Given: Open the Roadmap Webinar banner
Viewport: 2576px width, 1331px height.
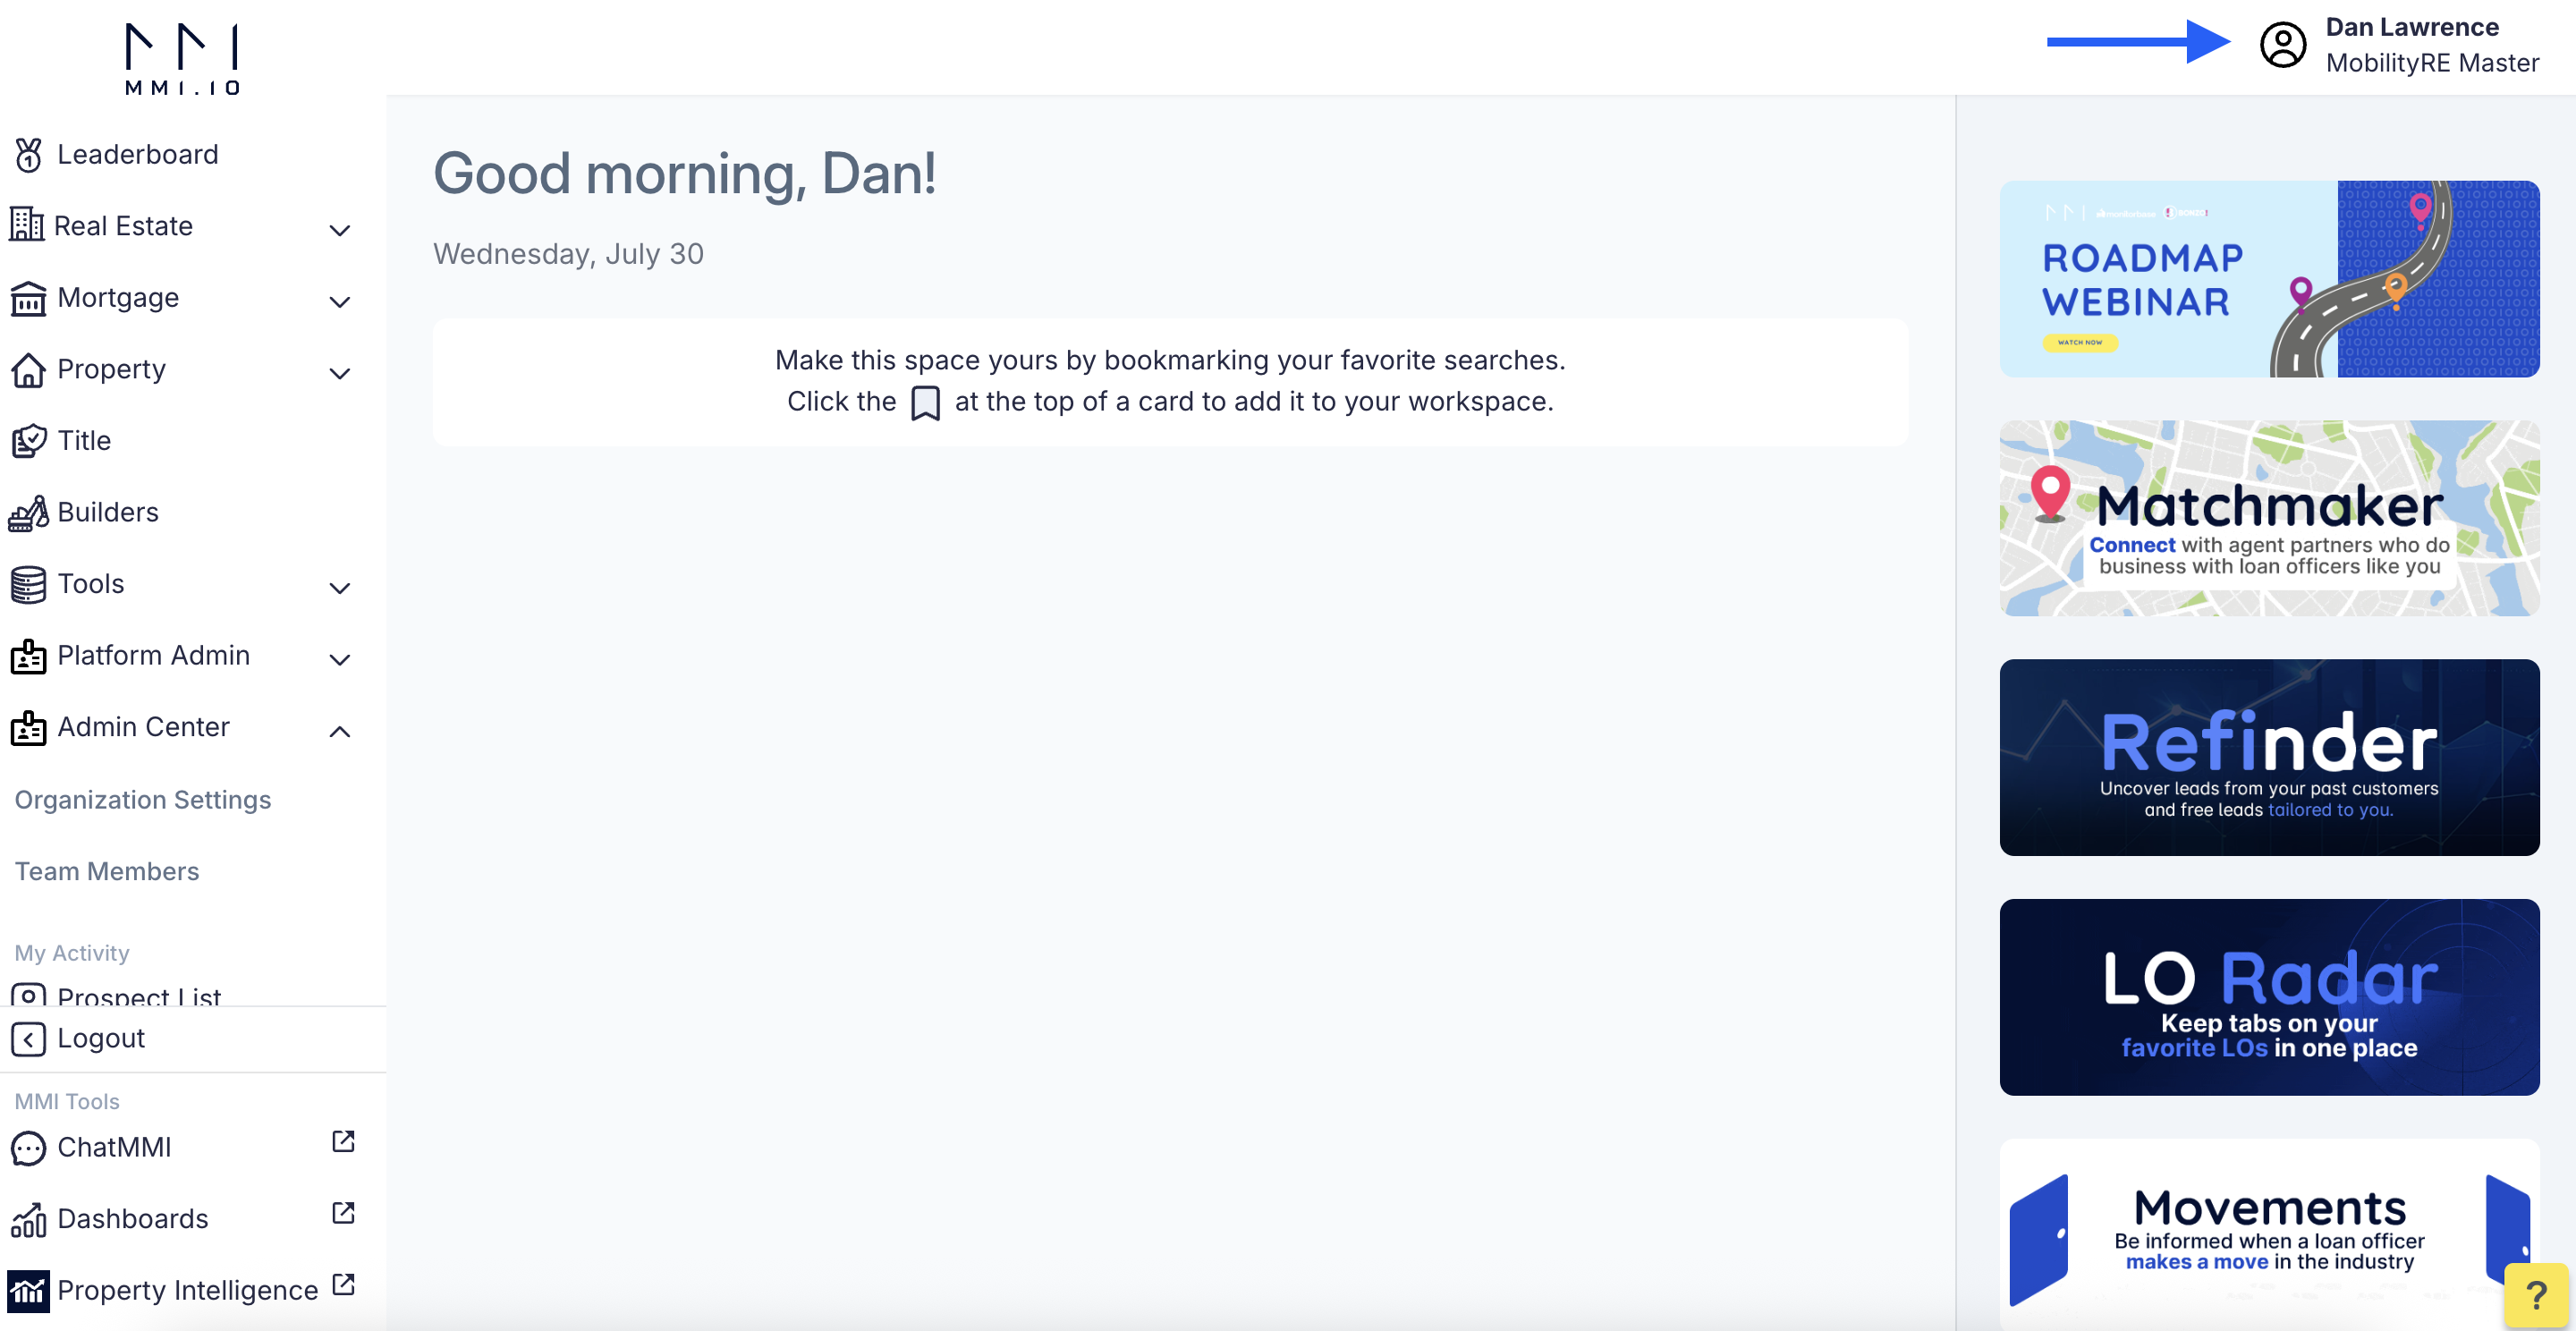Looking at the screenshot, I should point(2269,279).
